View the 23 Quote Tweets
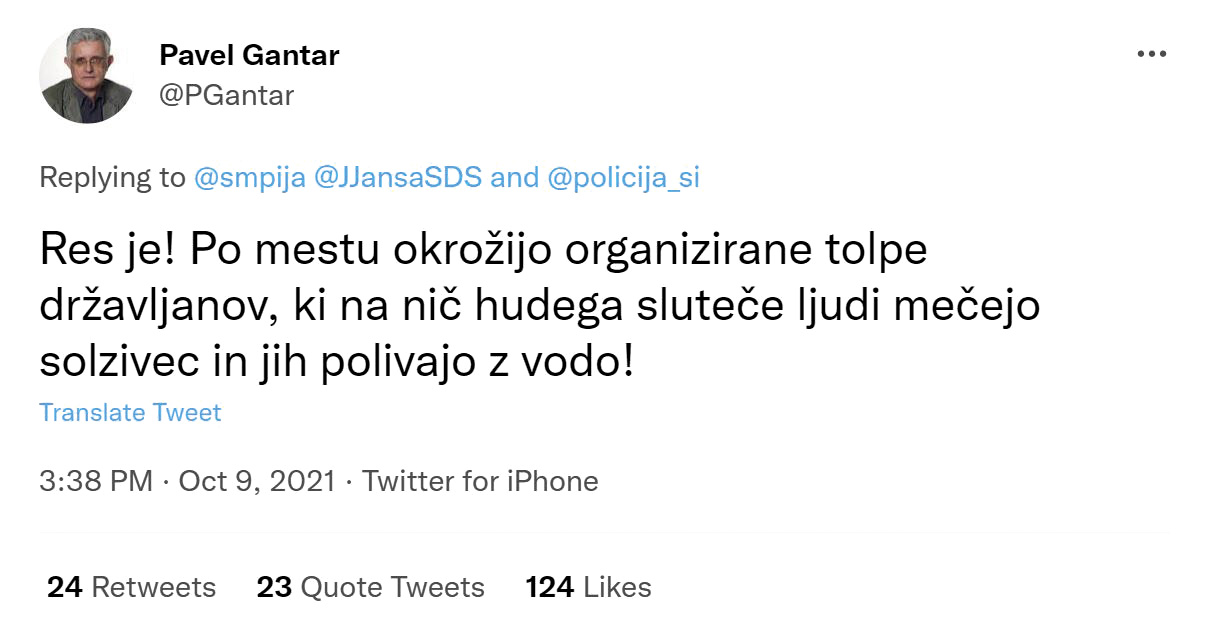This screenshot has width=1212, height=630. tap(371, 588)
